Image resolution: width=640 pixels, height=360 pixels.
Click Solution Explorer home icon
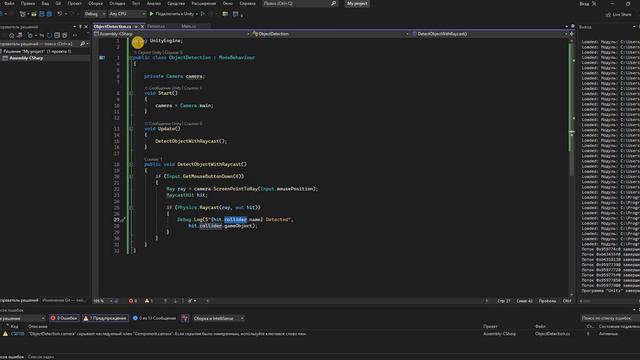11,36
